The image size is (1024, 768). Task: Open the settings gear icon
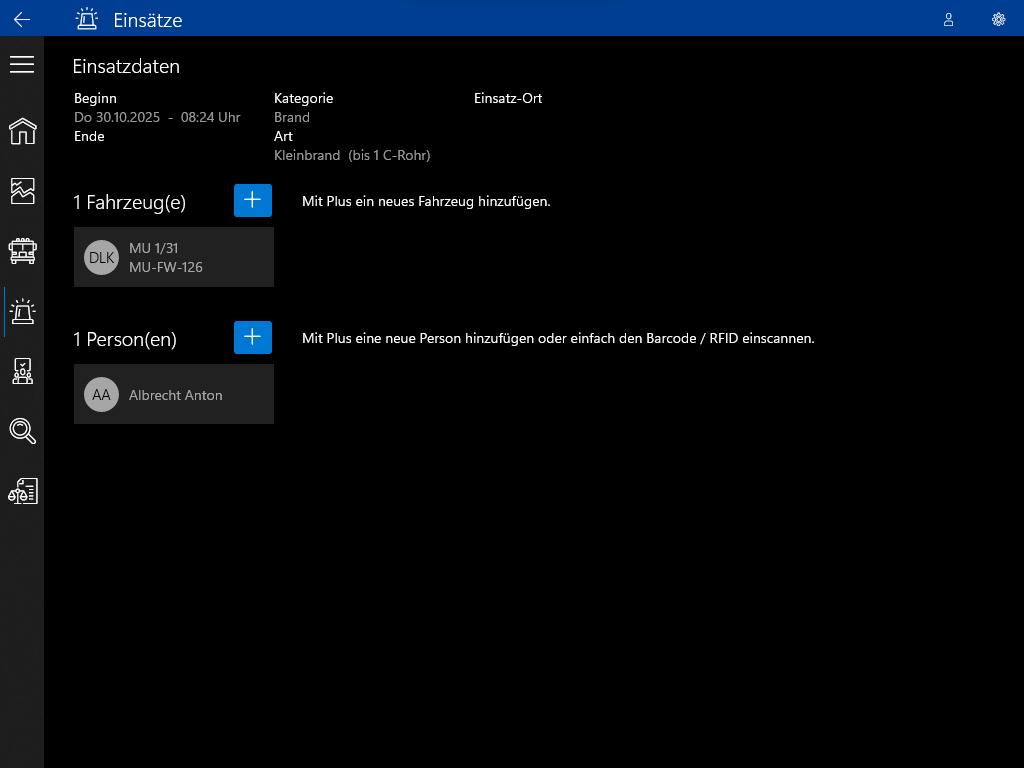point(999,20)
